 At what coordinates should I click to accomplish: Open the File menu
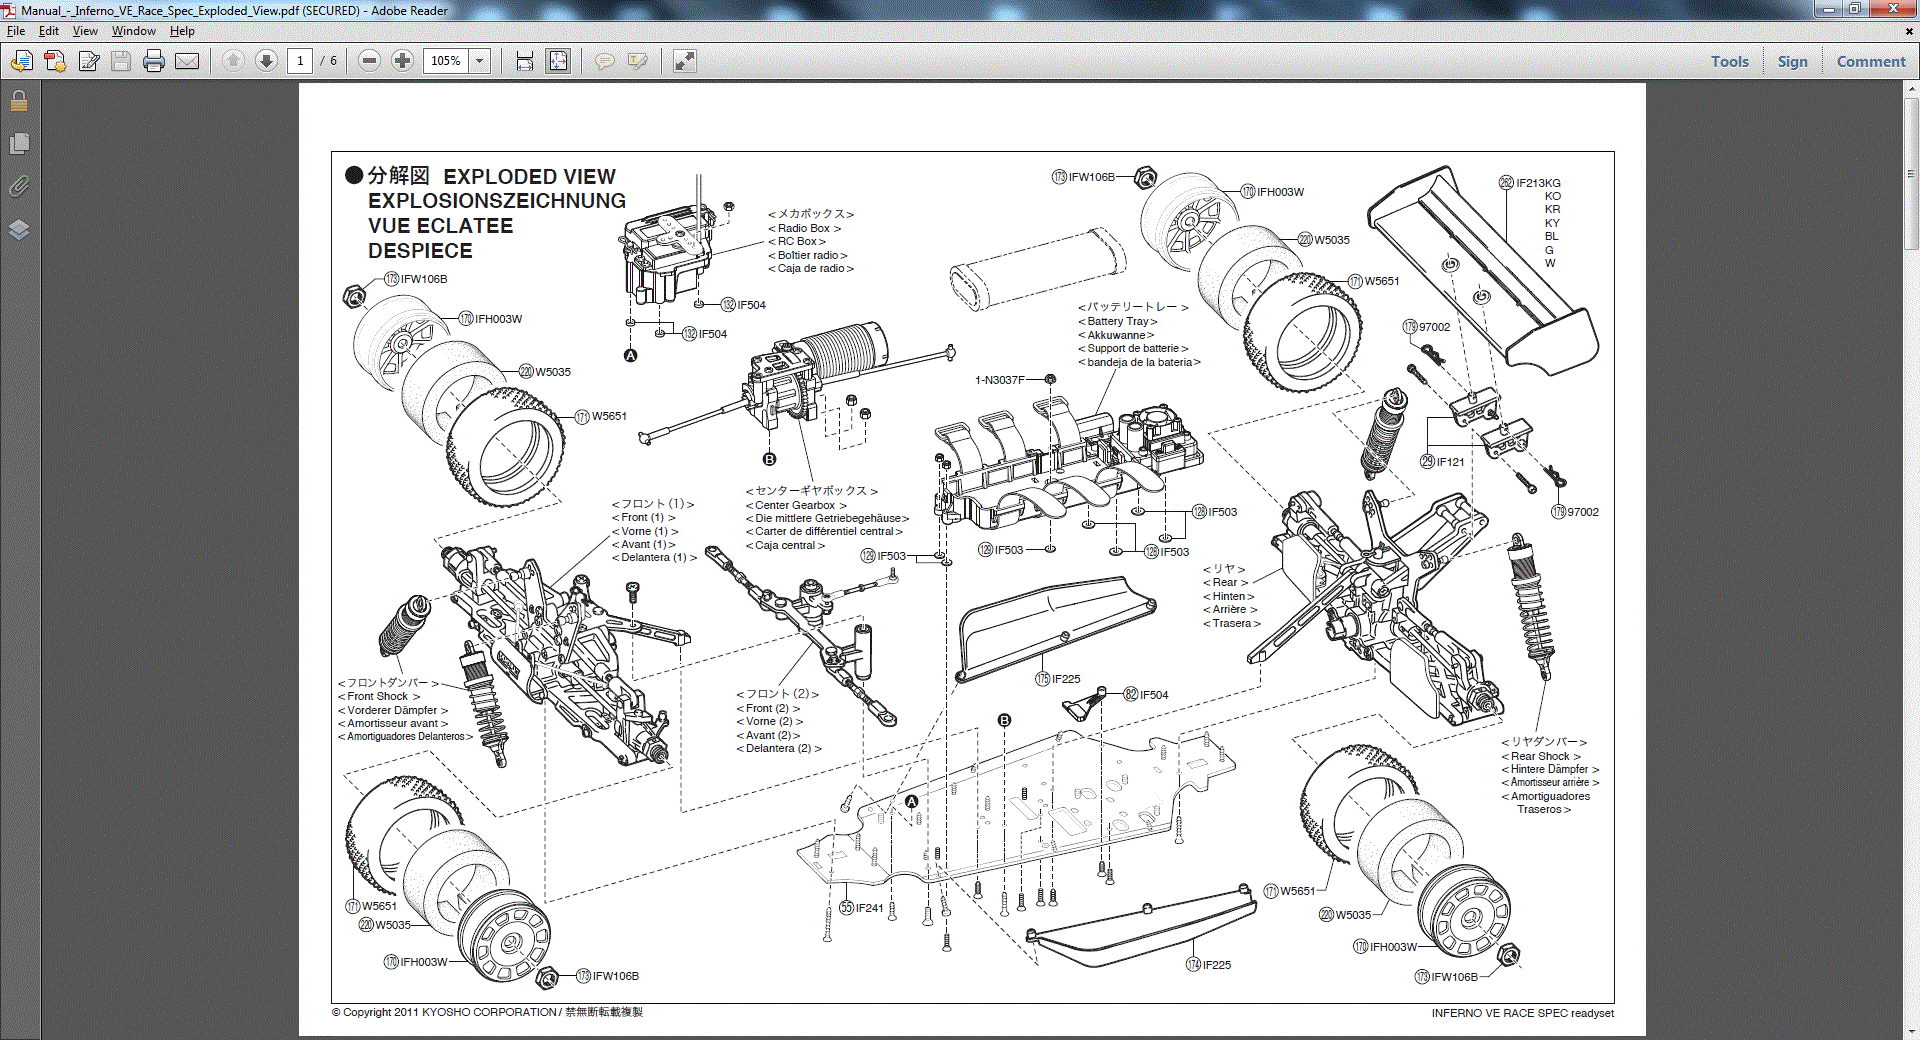click(x=16, y=31)
